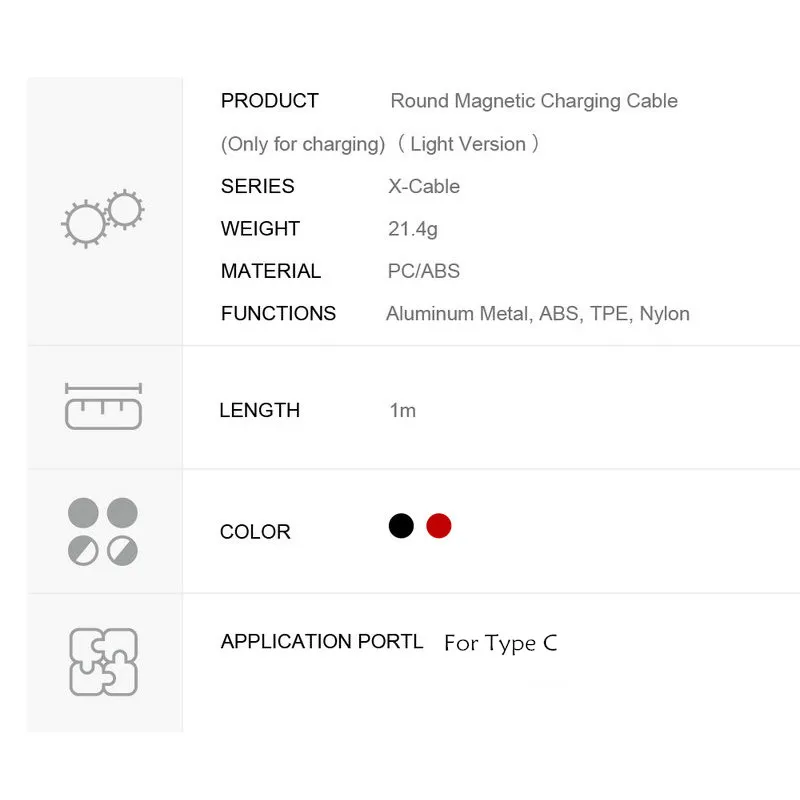Screen dimensions: 800x800
Task: Click the Light Version text
Action: 468,144
